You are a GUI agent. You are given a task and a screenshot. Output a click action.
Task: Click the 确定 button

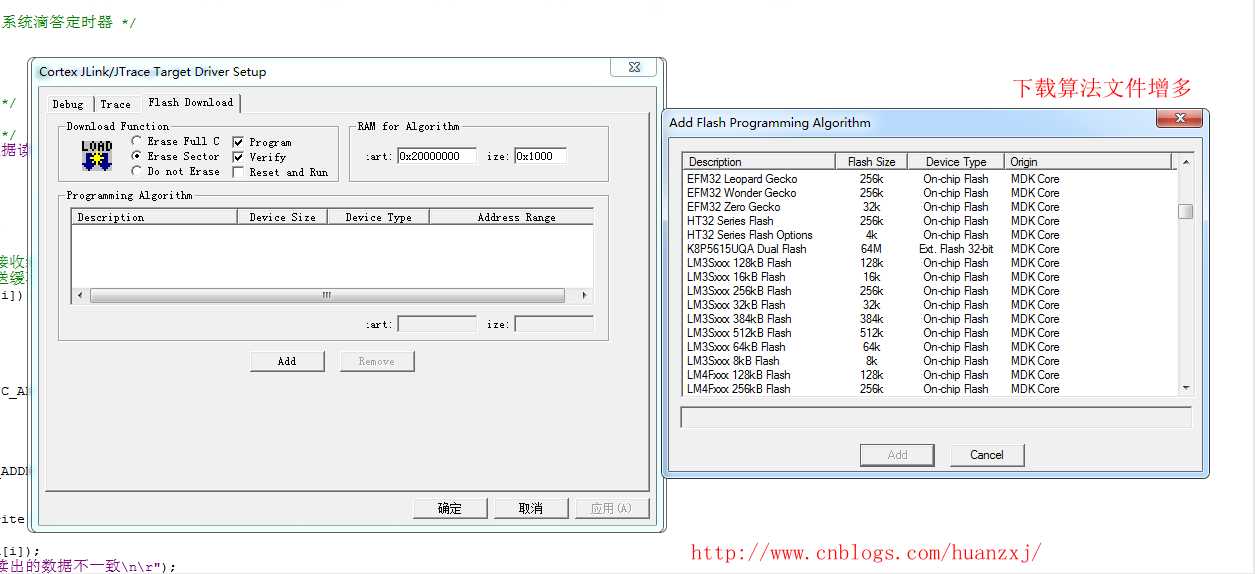450,508
